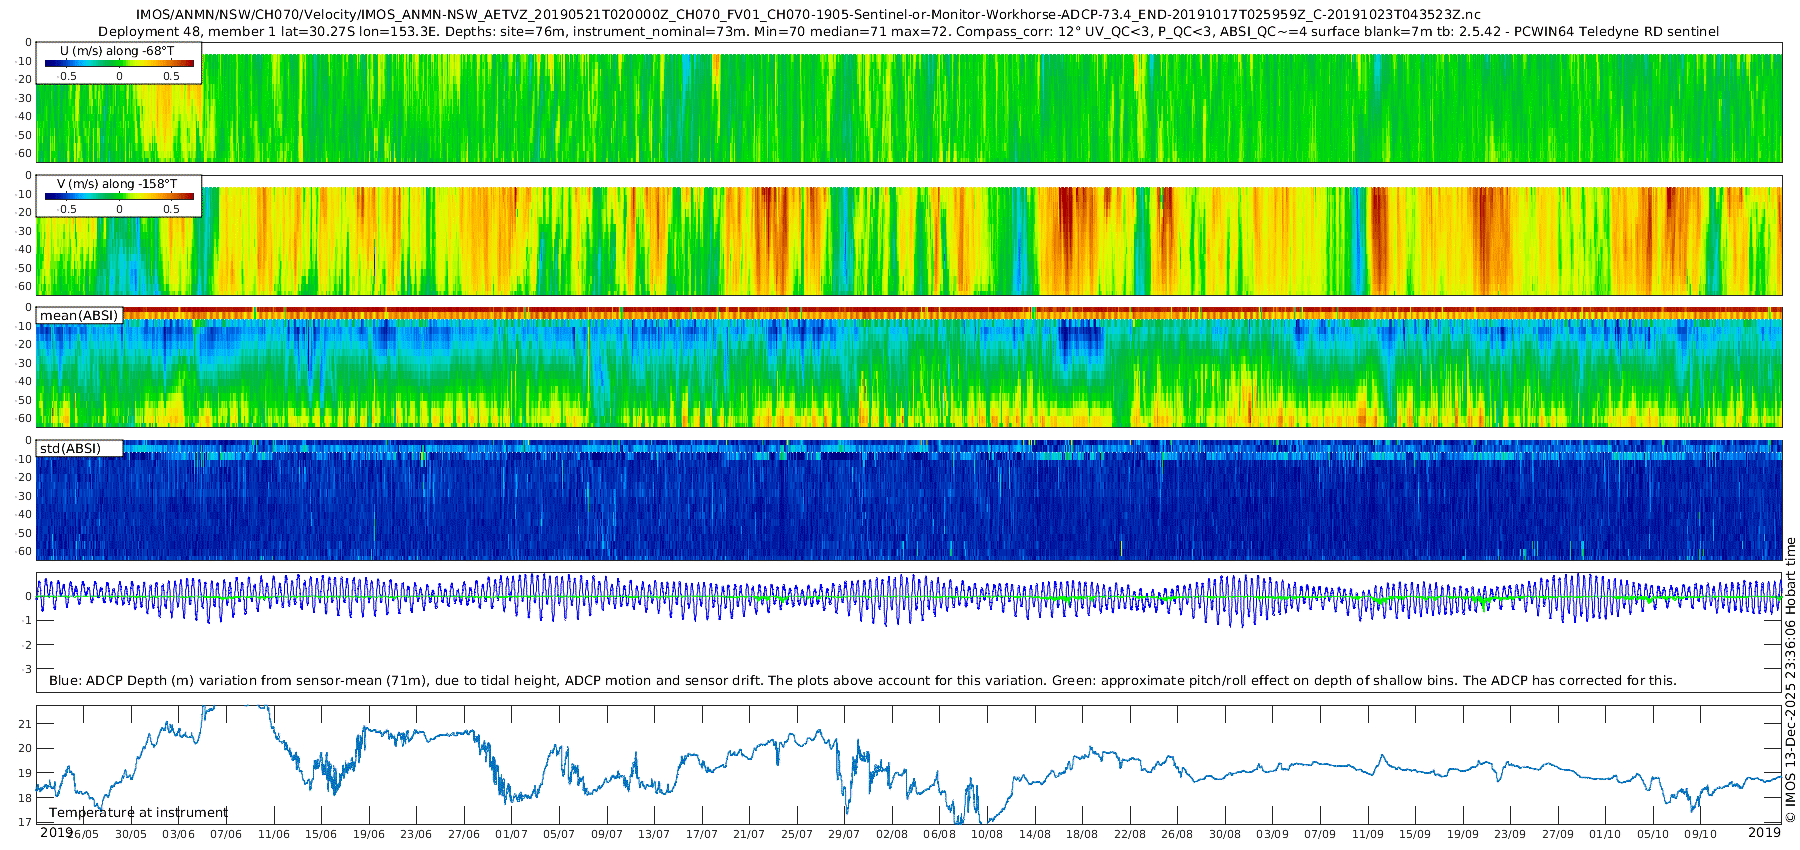Viewport: 1800px width, 850px height.
Task: Select the "U (m/s) along -68°T" legend title
Action: coord(117,50)
